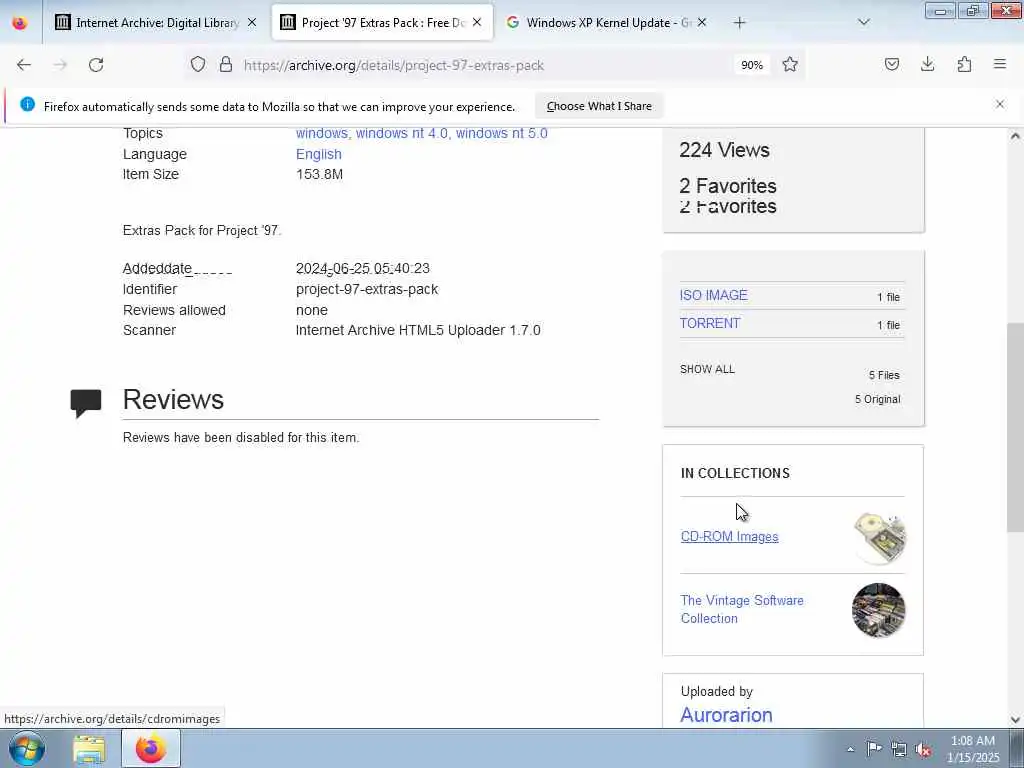Click the '153.8M' item size value
This screenshot has height=768, width=1024.
tap(319, 174)
